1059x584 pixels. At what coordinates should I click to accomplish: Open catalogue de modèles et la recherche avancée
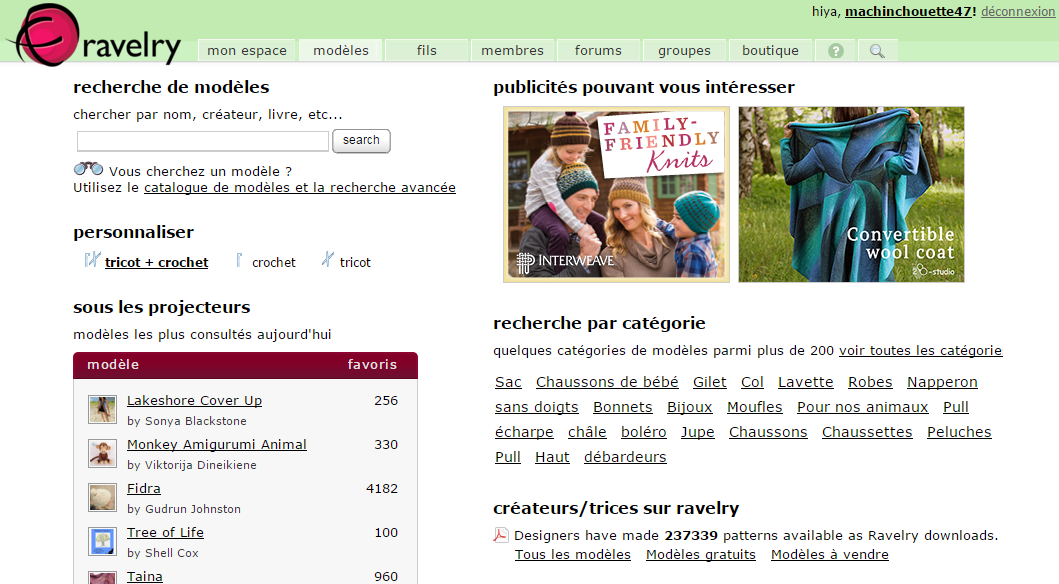pyautogui.click(x=300, y=188)
